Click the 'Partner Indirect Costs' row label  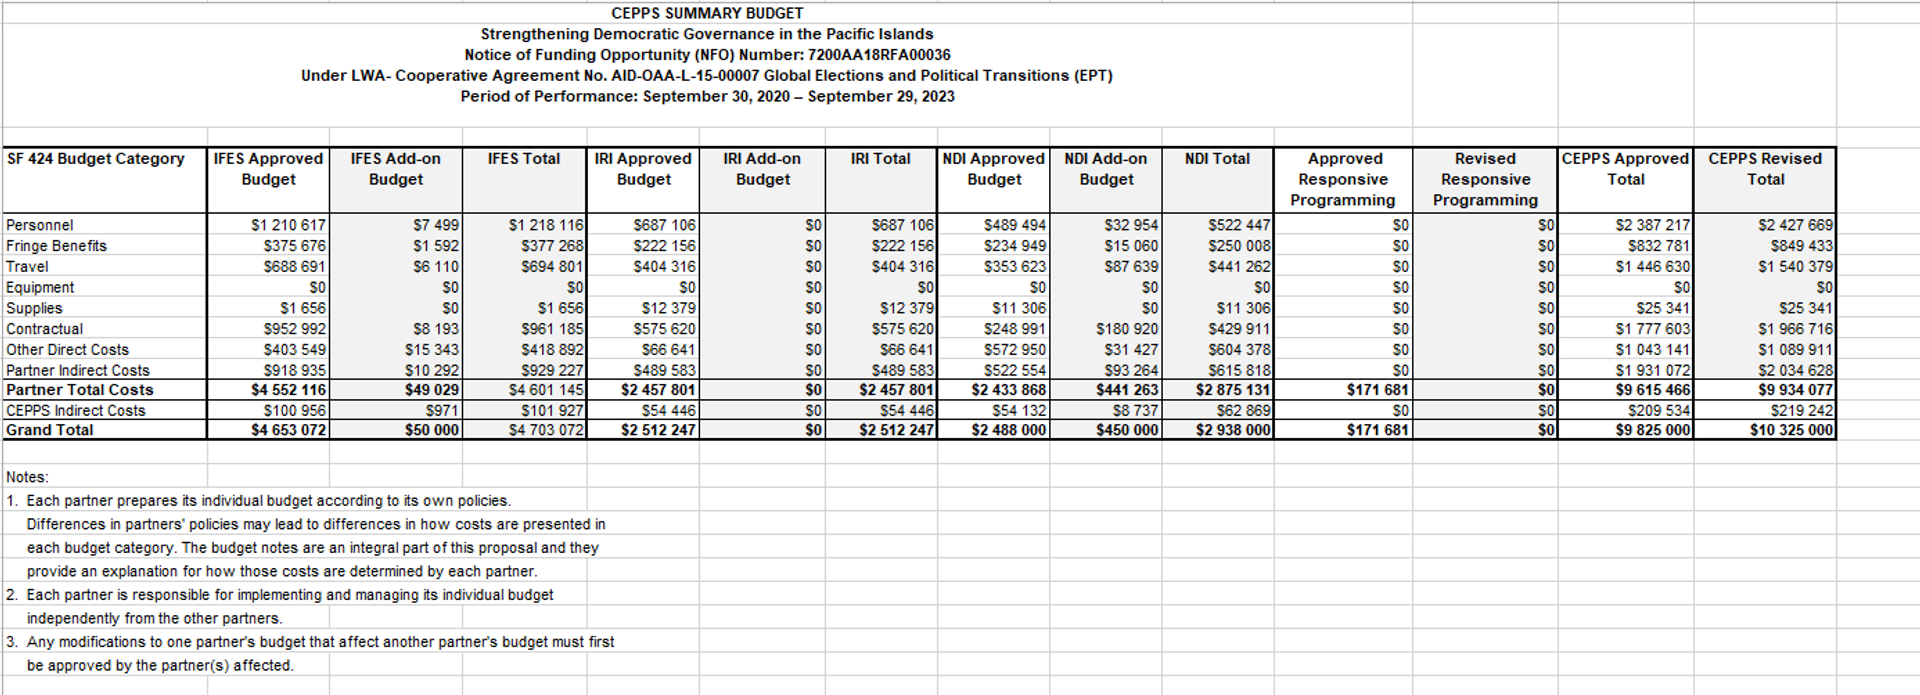[78, 370]
